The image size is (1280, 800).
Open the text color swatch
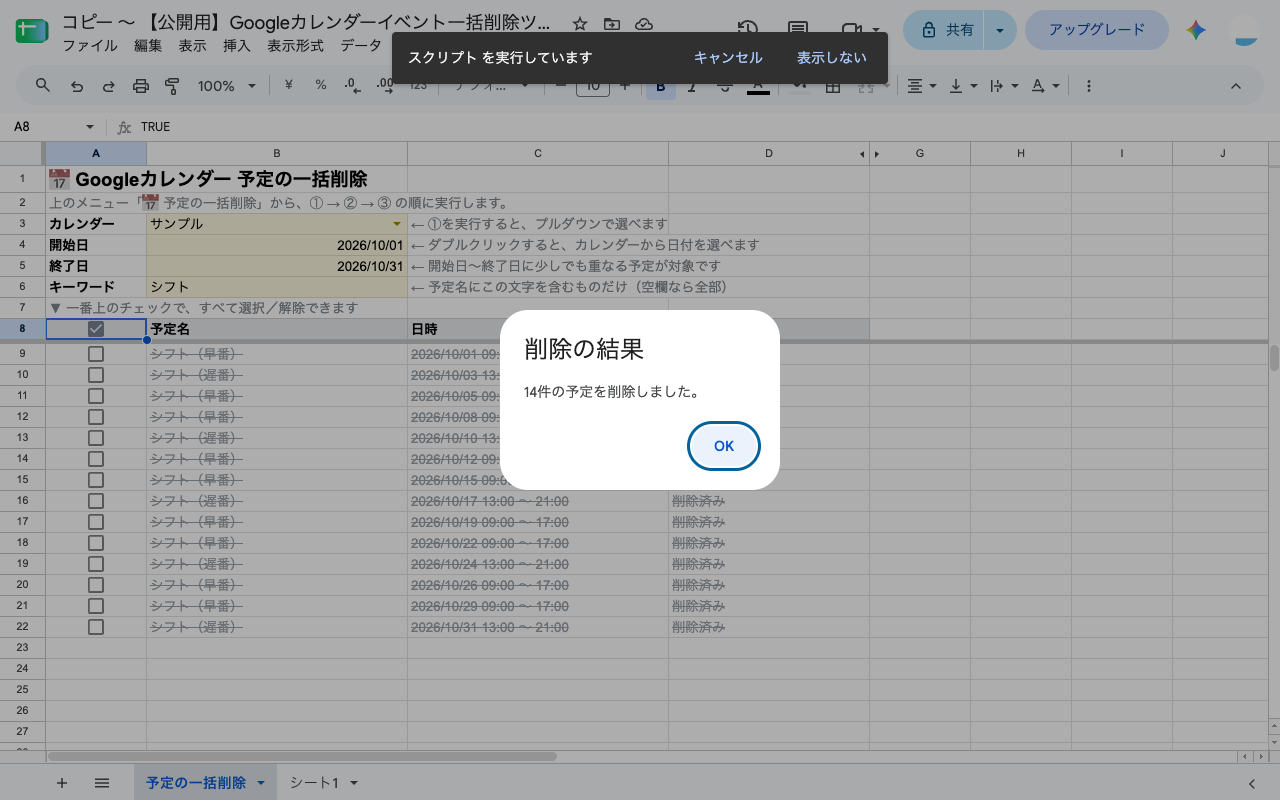click(x=758, y=87)
